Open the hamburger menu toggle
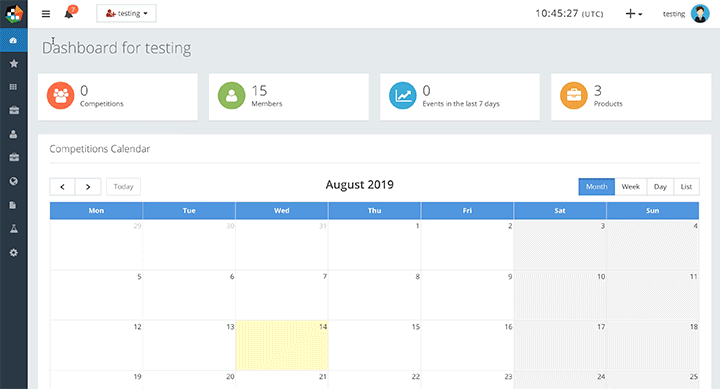This screenshot has height=389, width=720. 46,14
